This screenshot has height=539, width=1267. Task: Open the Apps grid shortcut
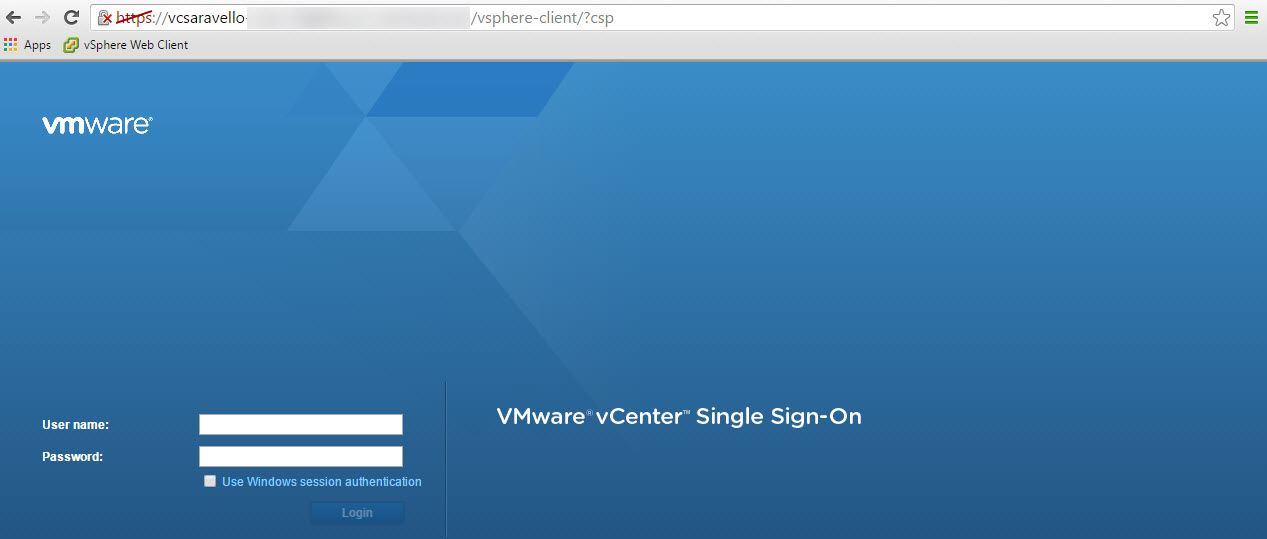click(x=28, y=45)
